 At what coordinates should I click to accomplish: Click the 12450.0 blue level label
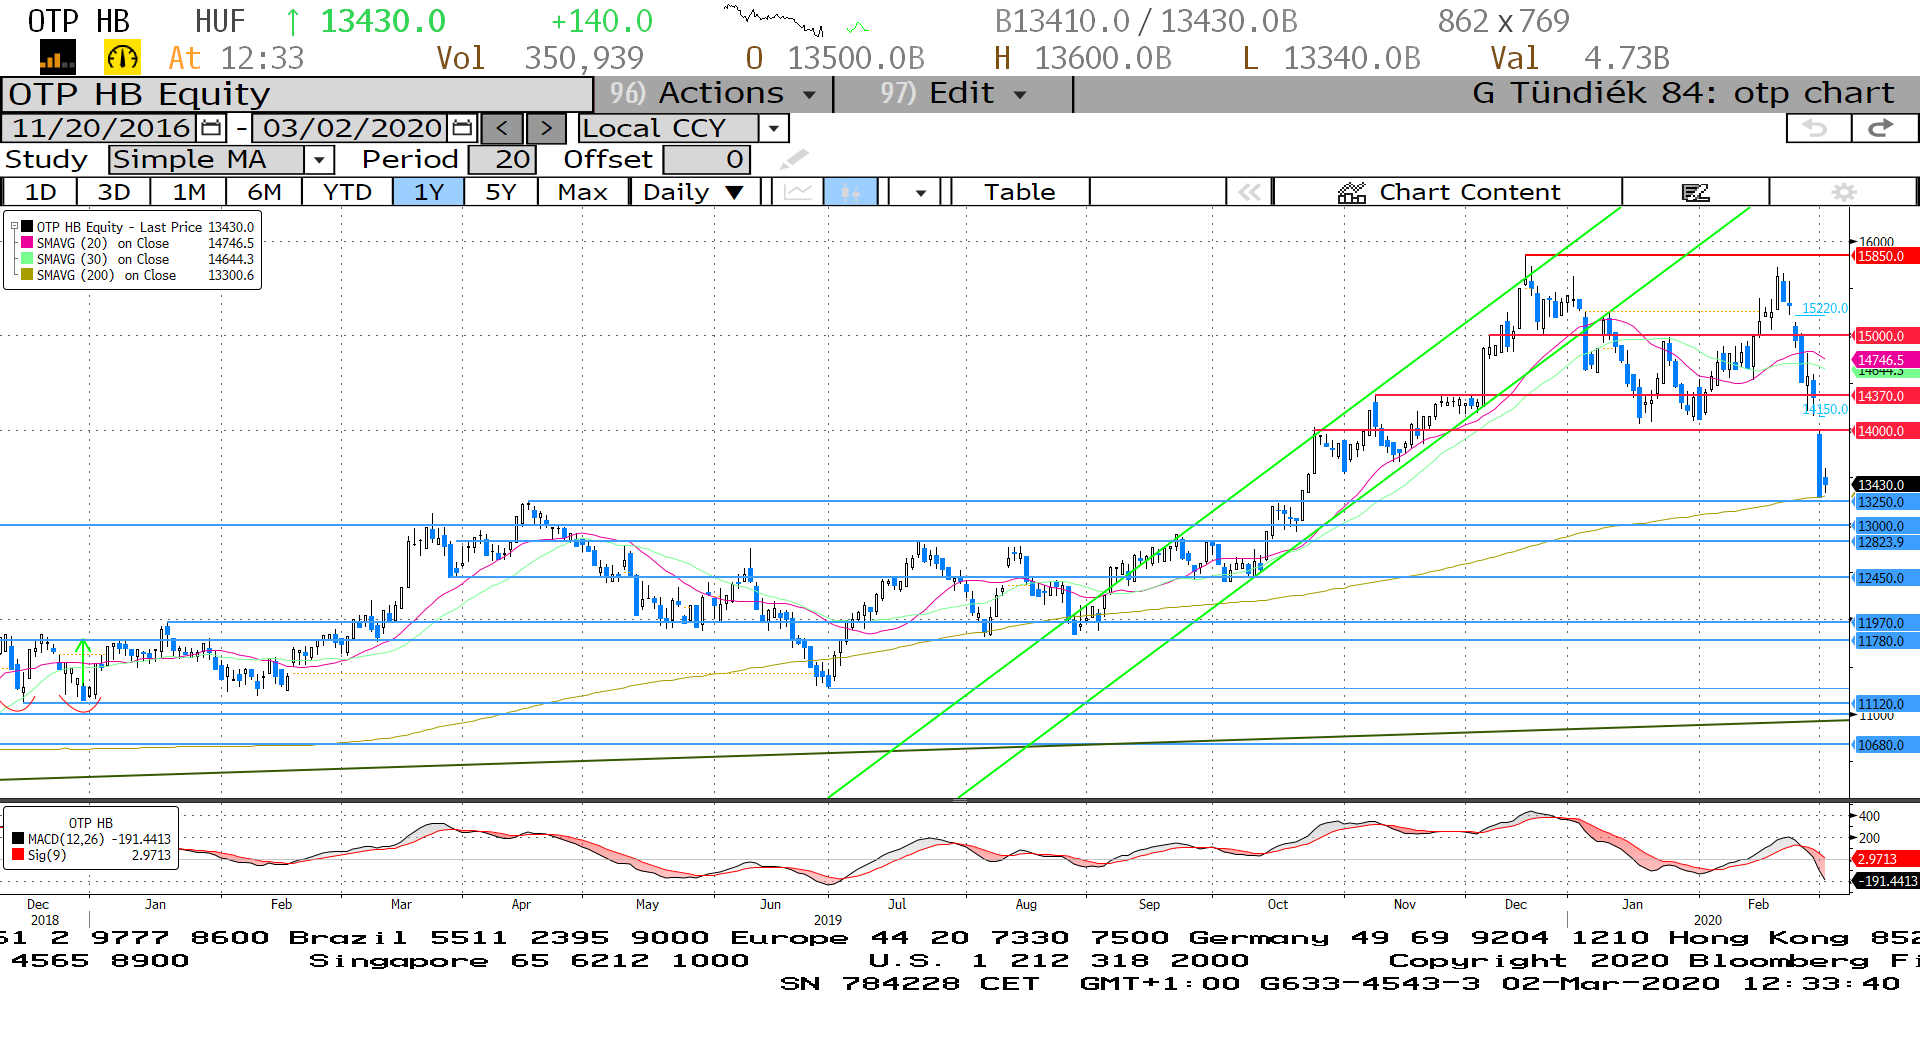tap(1885, 578)
